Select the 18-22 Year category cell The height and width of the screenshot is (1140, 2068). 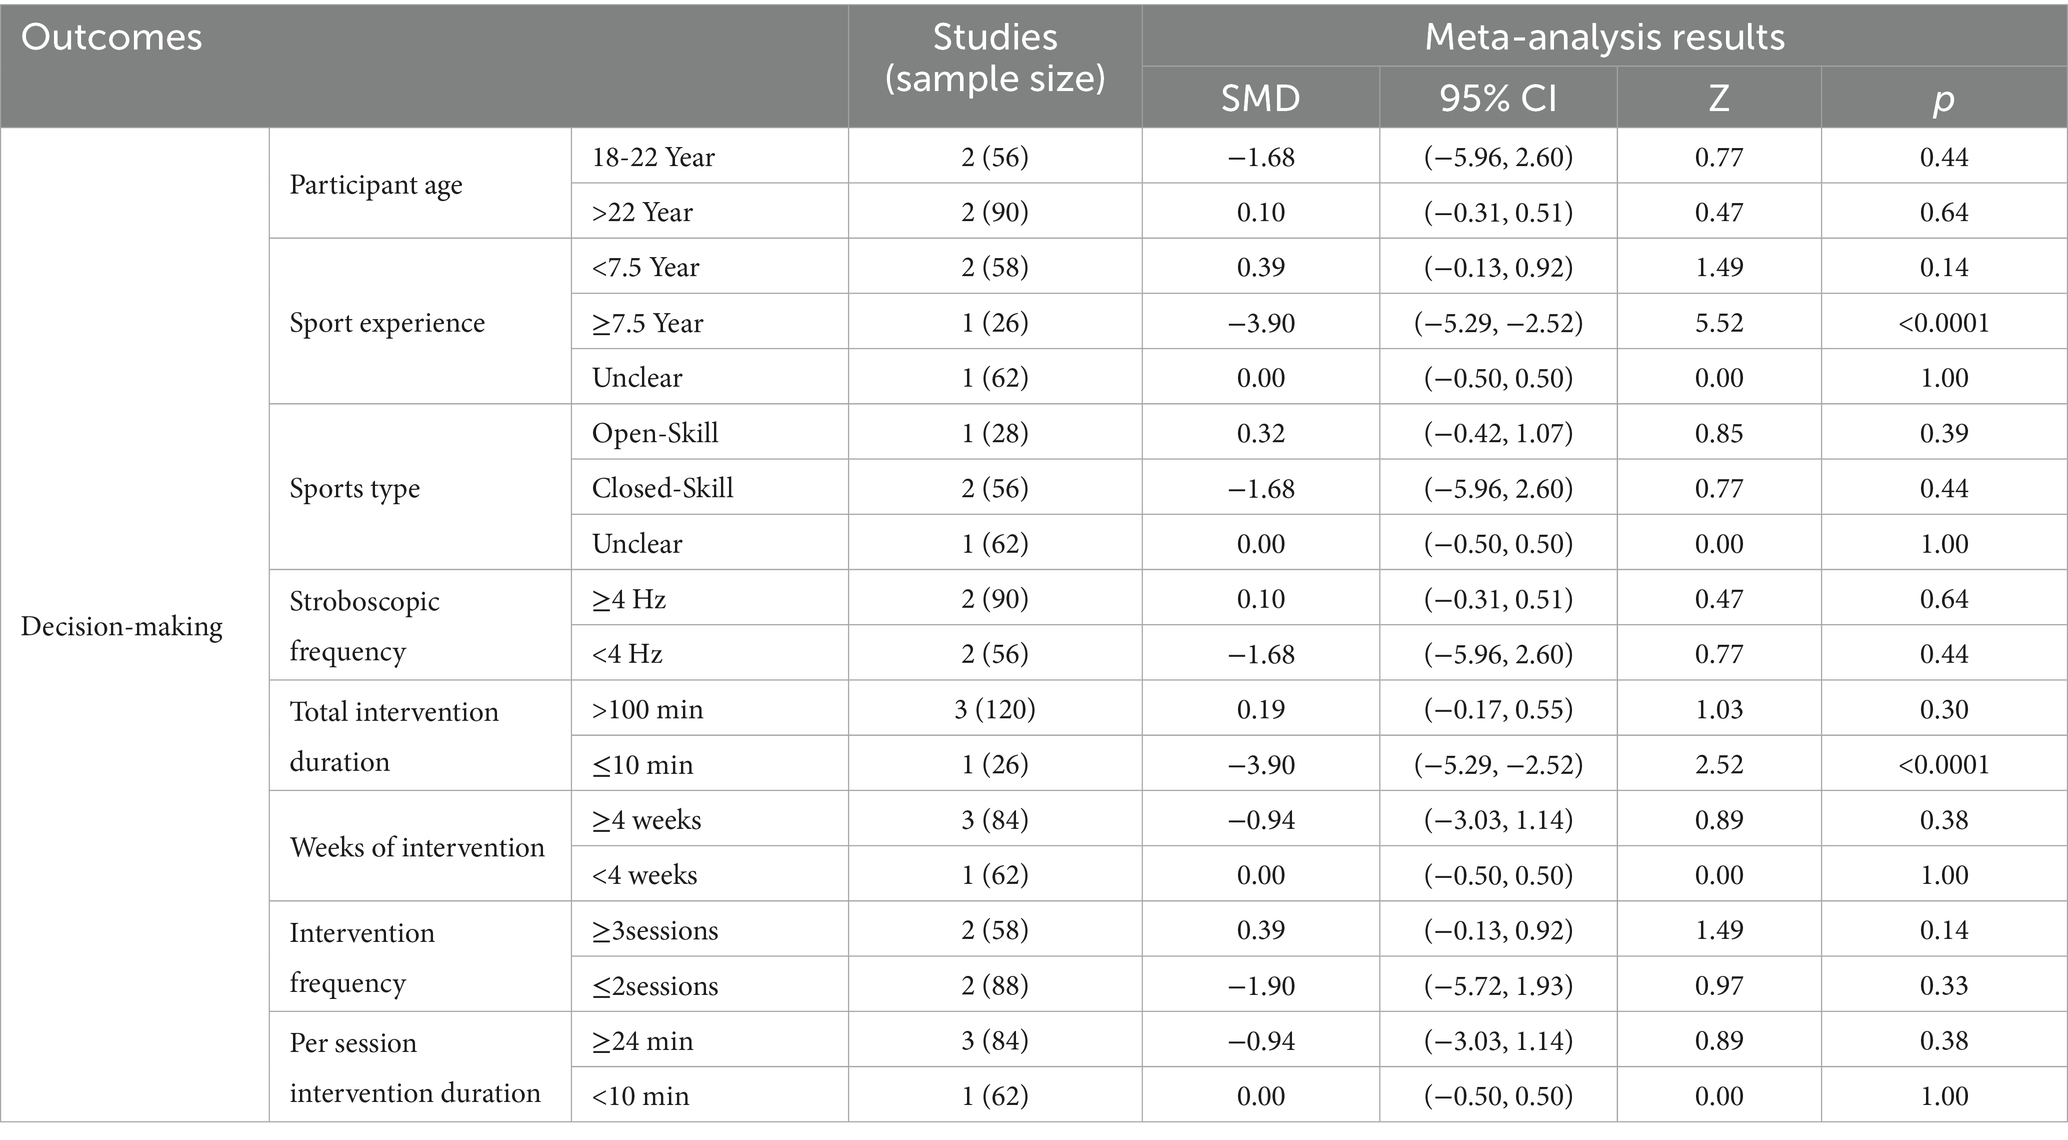[653, 157]
